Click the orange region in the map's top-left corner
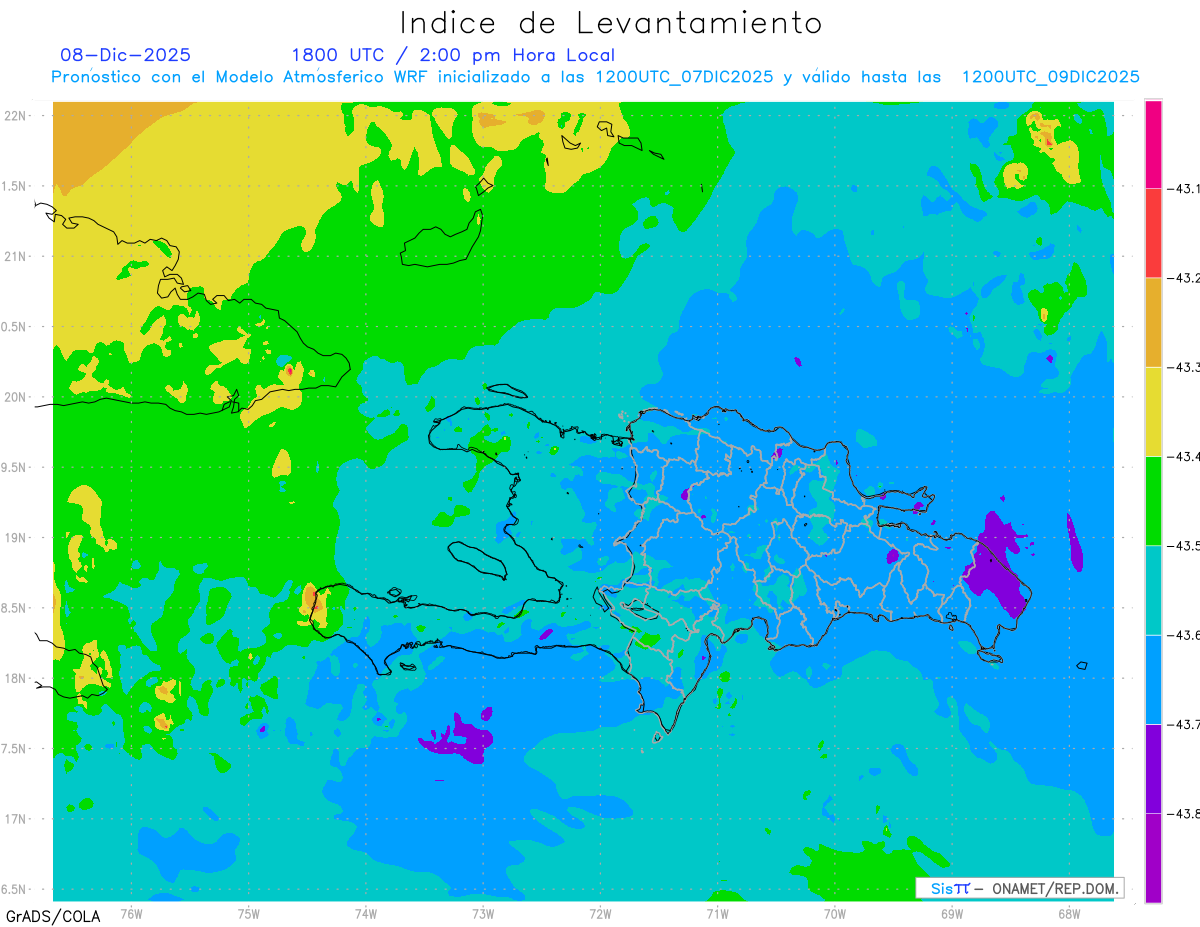Screen dimensions: 1200x927 105,140
